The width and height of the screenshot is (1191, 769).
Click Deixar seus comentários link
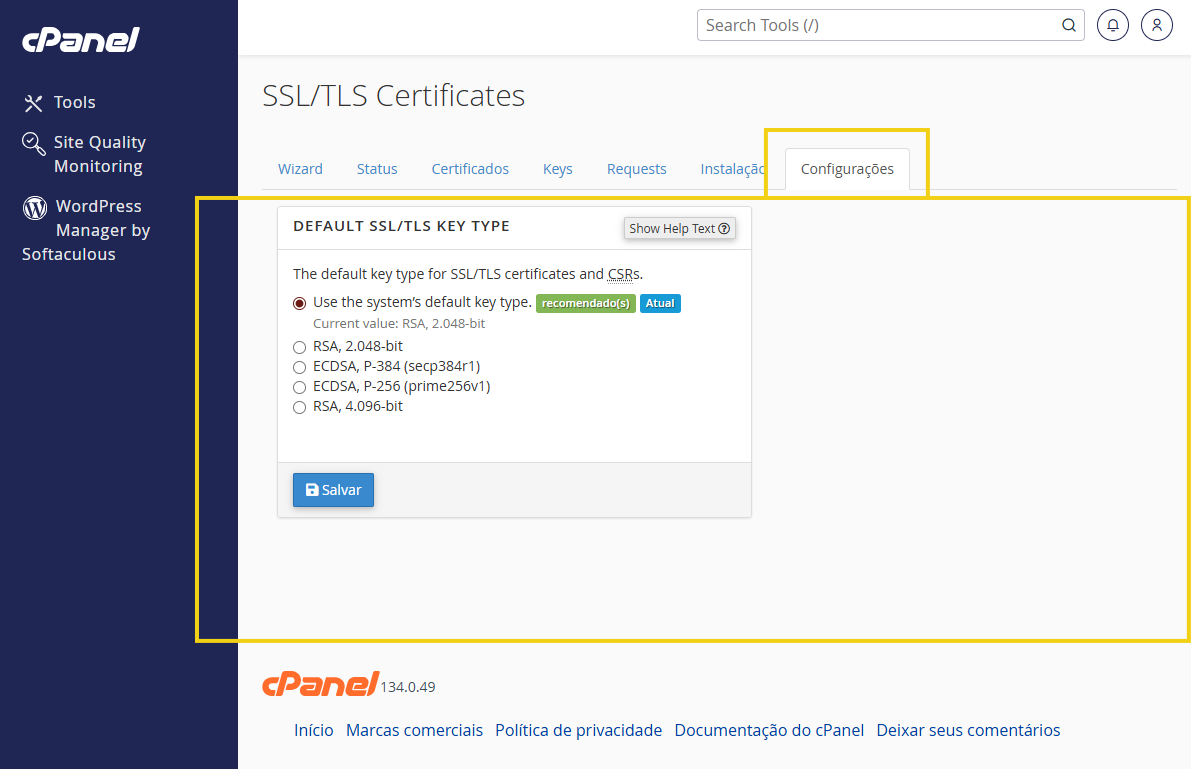tap(968, 730)
